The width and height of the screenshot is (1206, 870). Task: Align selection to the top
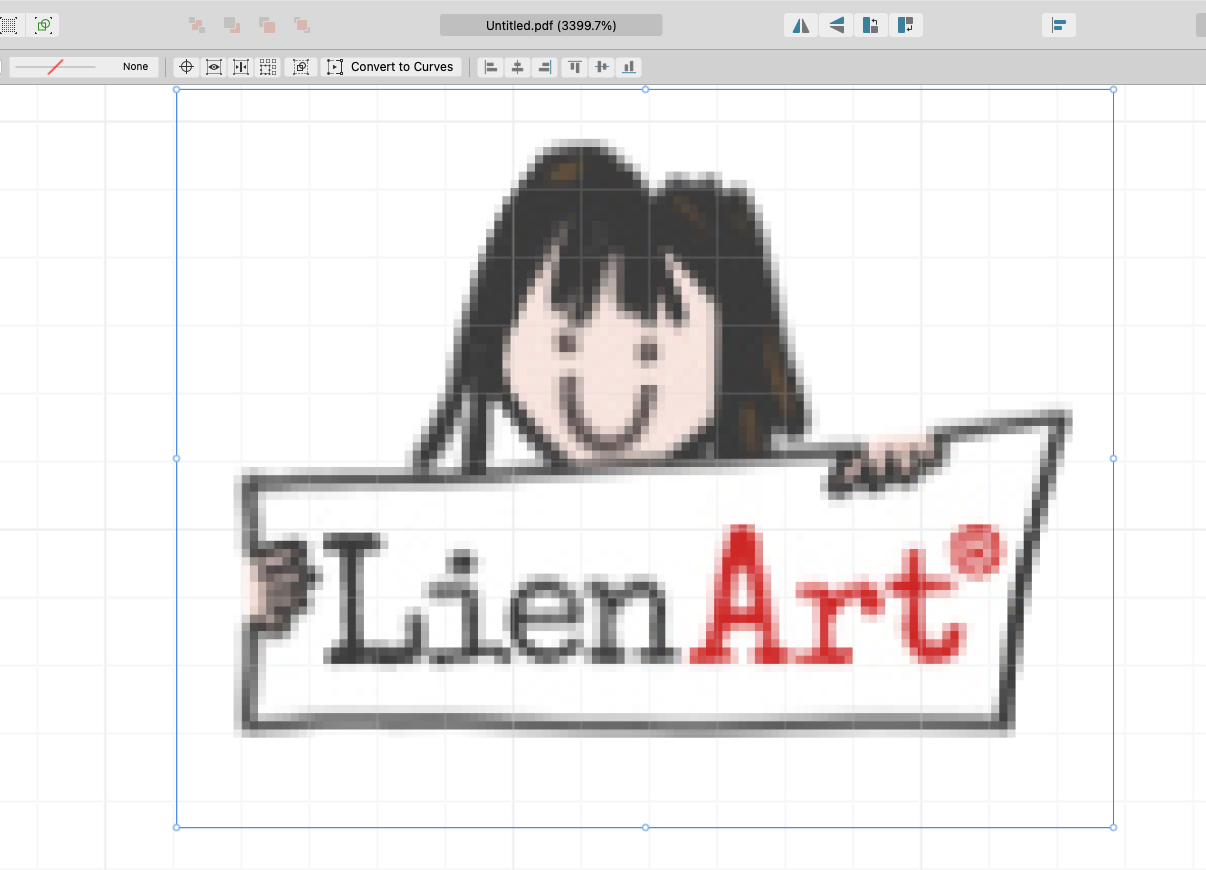pos(574,67)
